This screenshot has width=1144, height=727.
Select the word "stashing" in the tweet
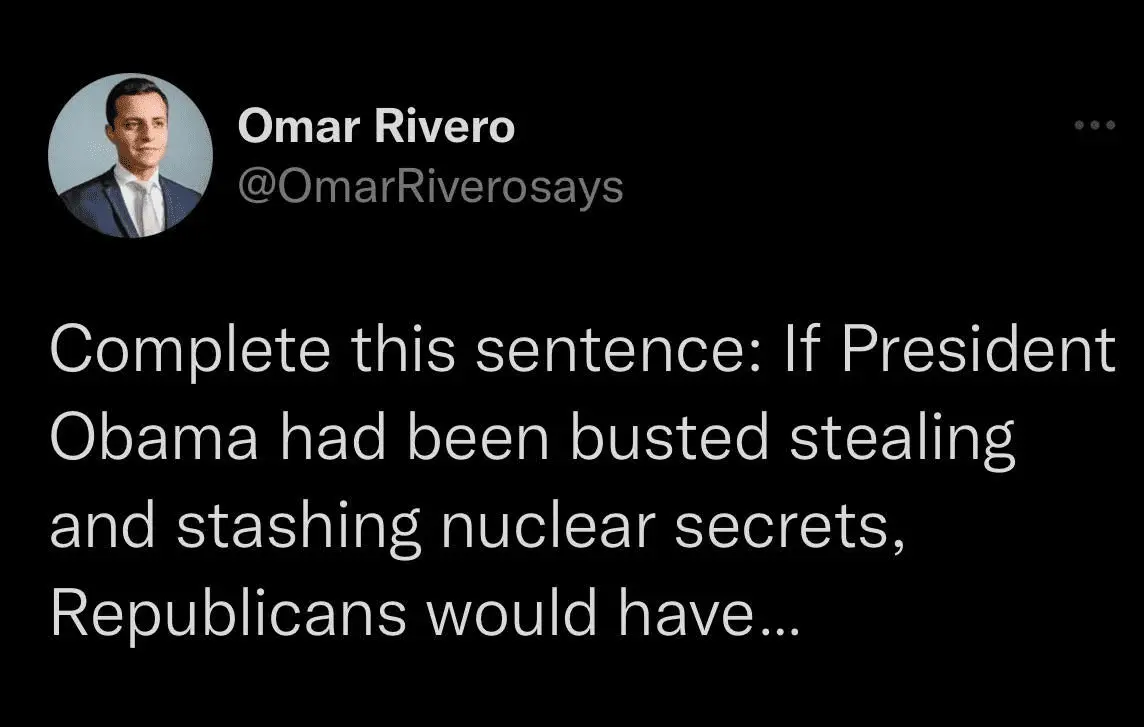(x=300, y=525)
